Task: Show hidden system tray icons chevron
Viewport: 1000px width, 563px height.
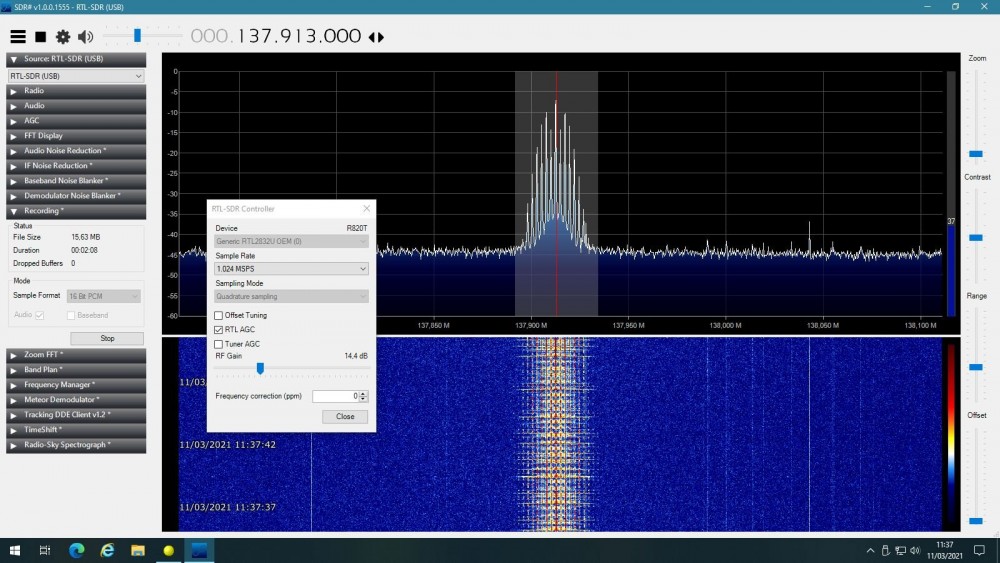Action: point(870,551)
